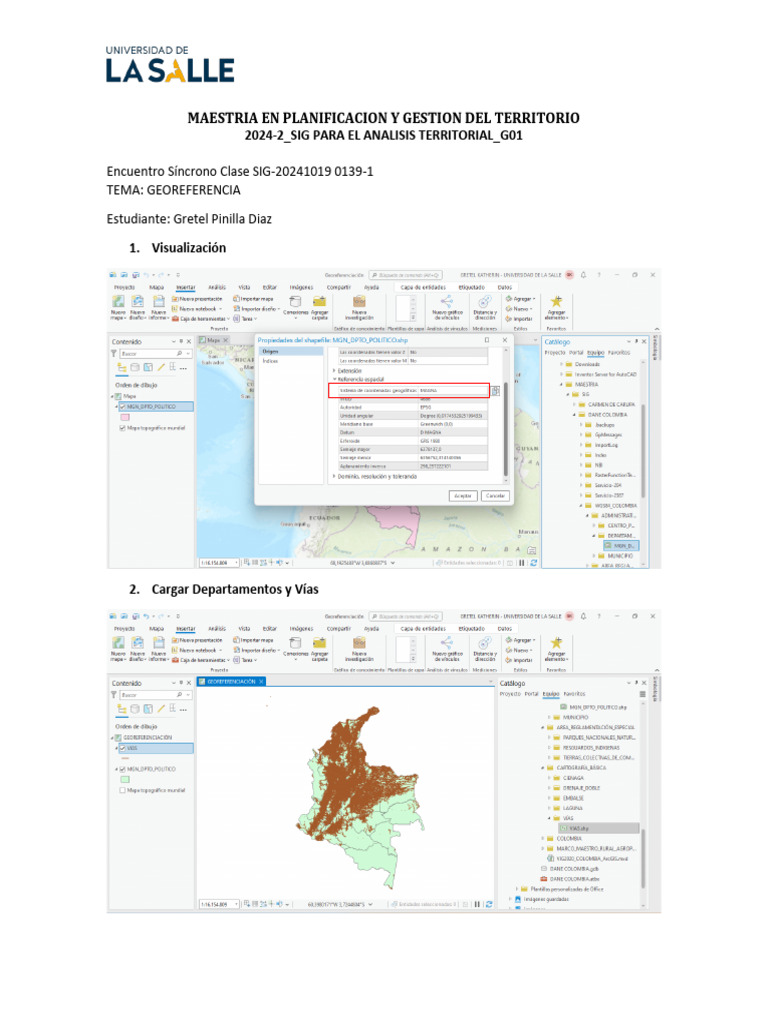Click VIAS line symbol in Vías screenshot
Screen dimensions: 768x1024
pos(125,758)
